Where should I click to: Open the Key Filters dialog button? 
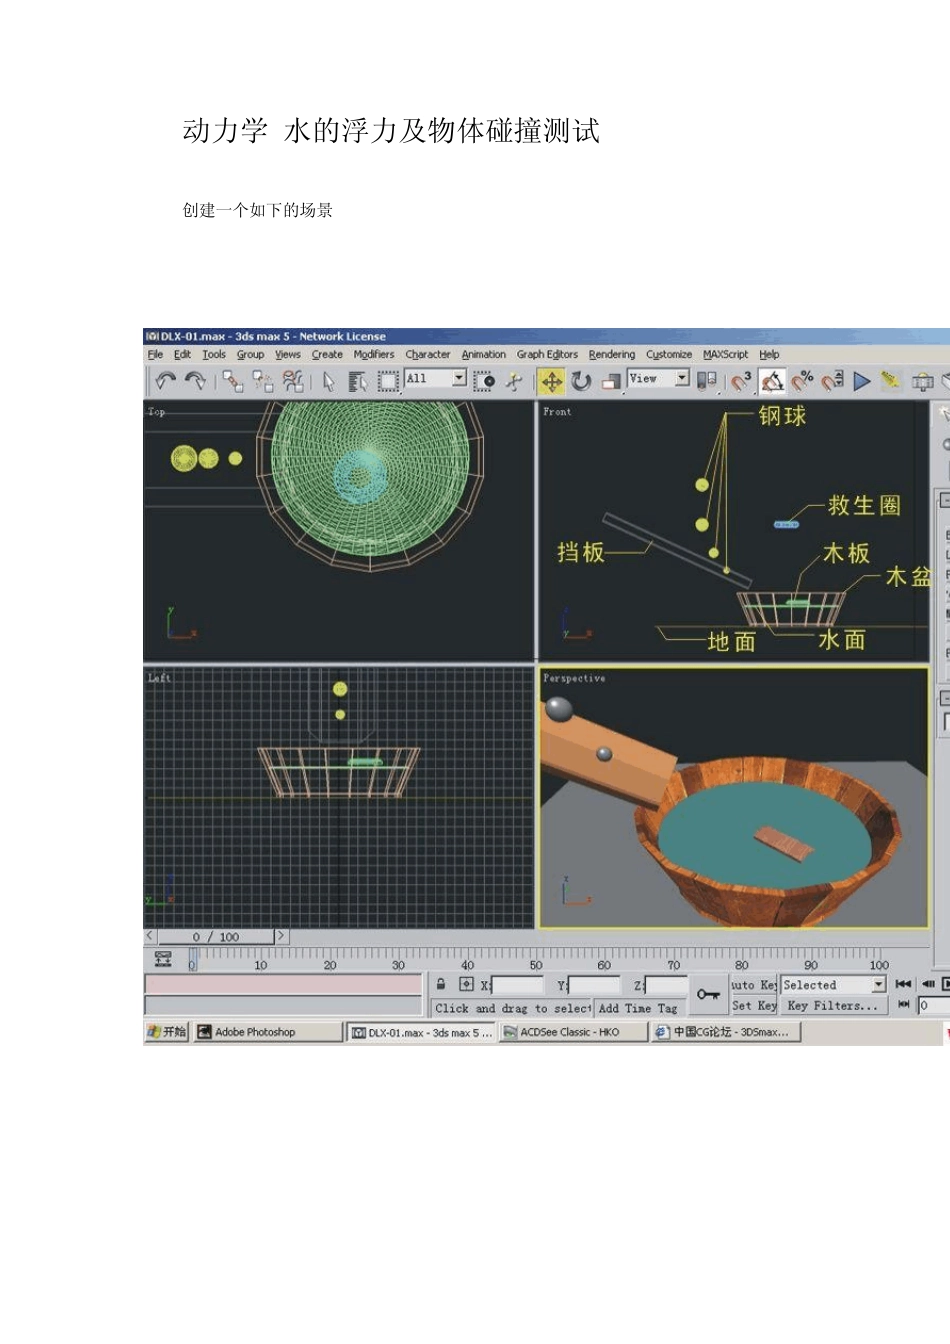click(833, 1006)
